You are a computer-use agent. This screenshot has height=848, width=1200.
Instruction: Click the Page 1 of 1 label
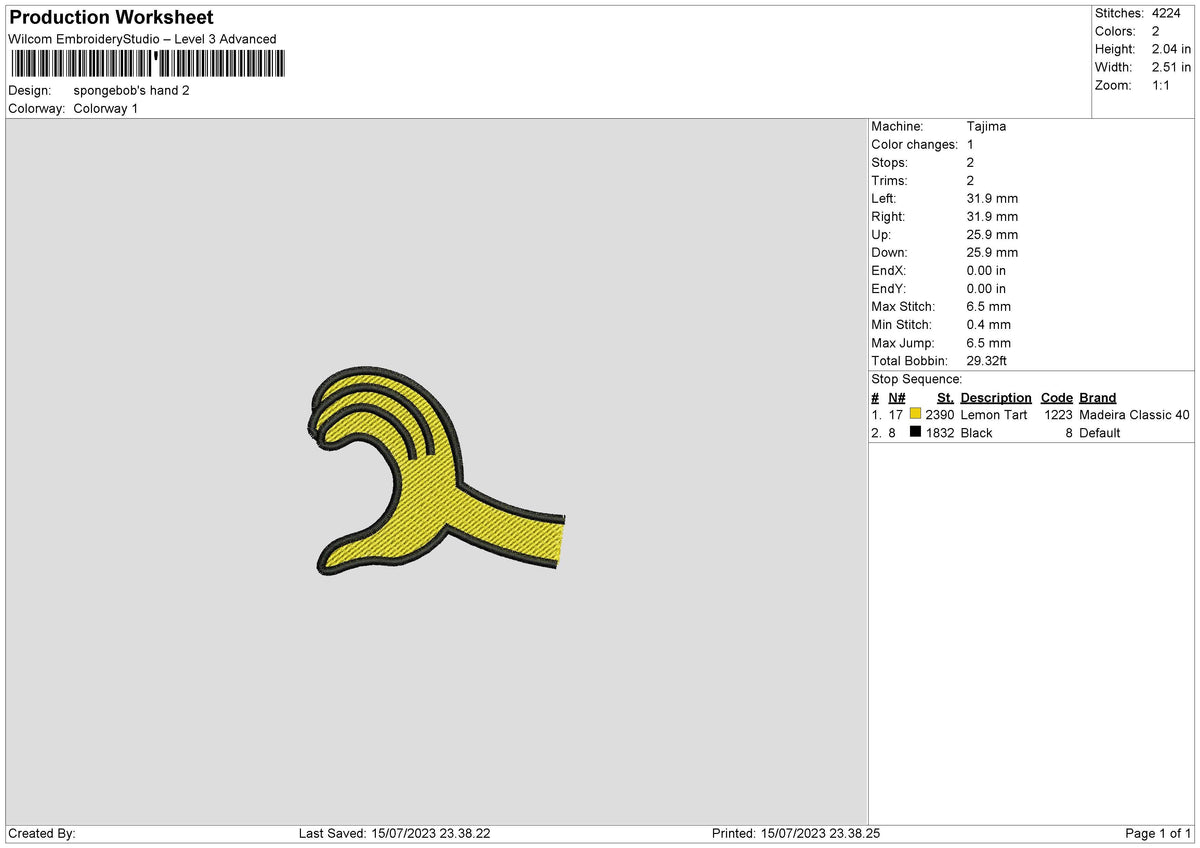[1158, 832]
